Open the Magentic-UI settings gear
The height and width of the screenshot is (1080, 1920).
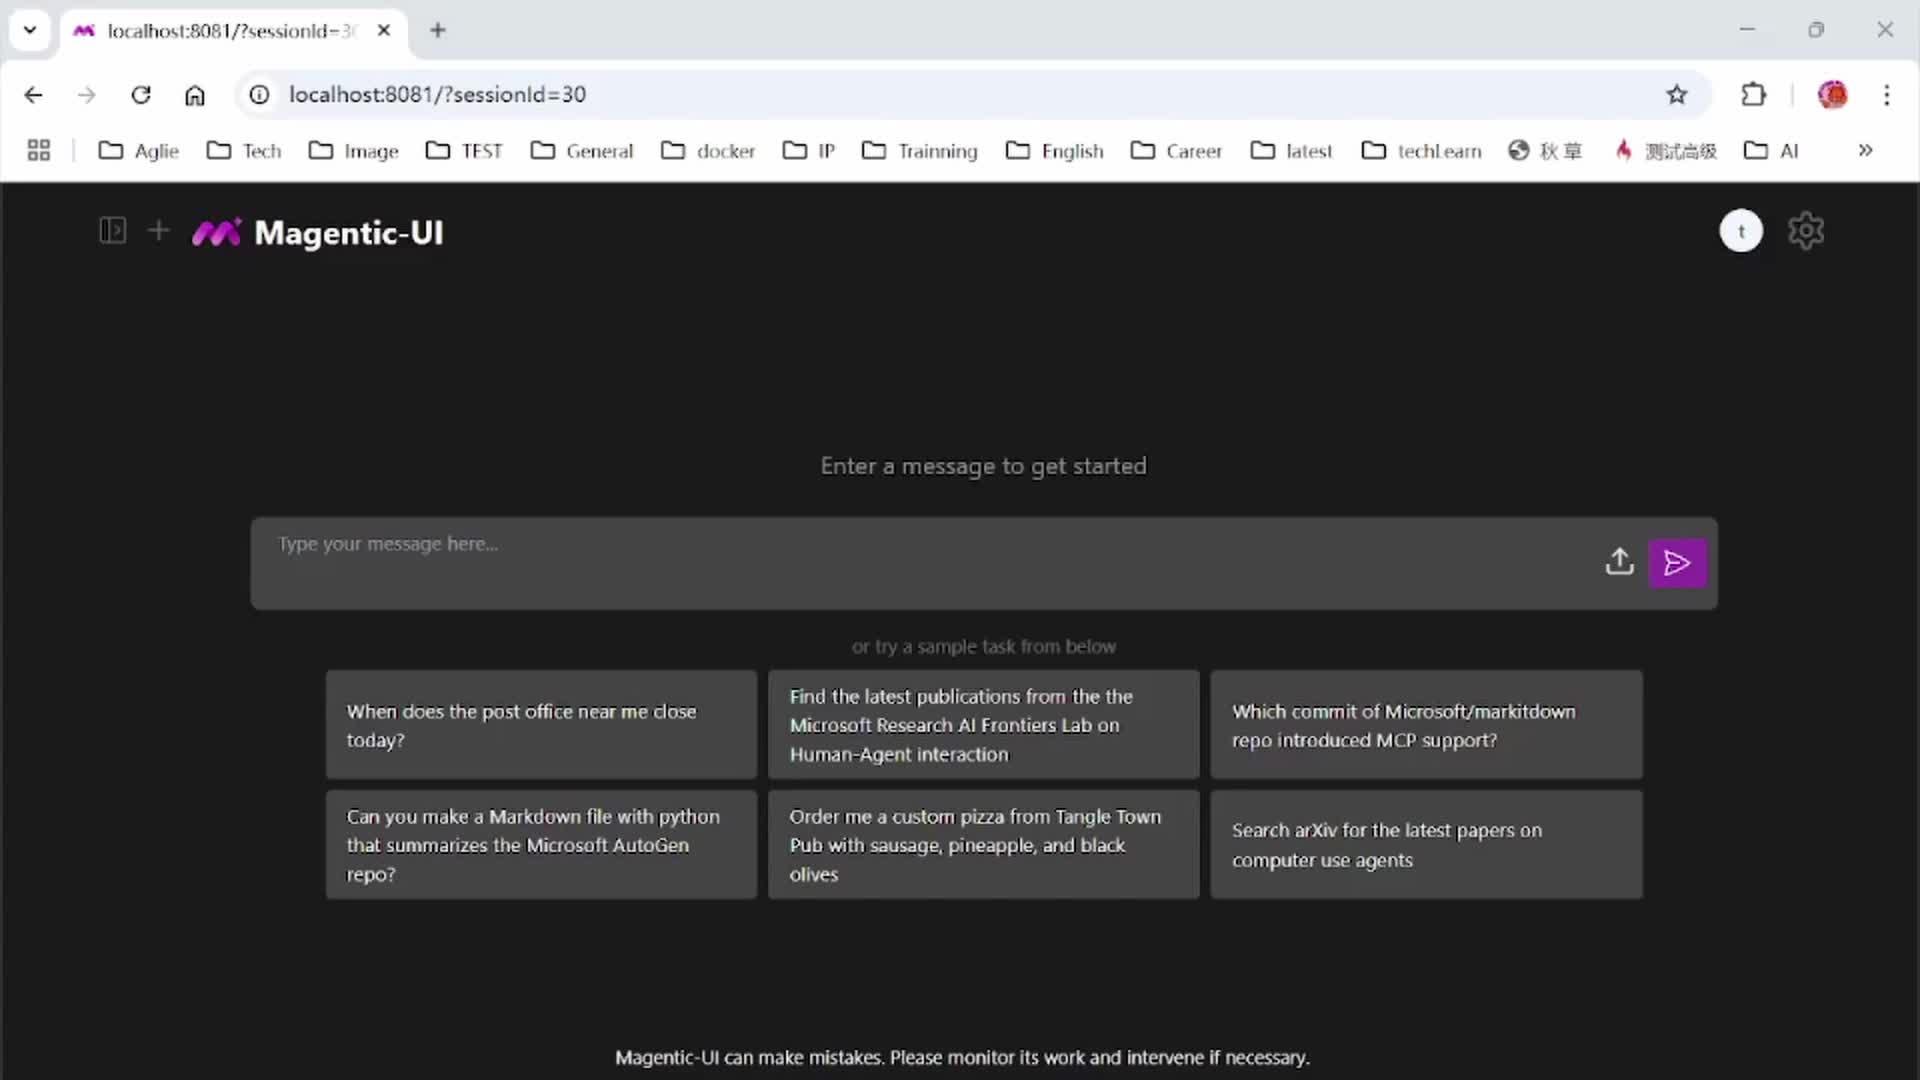tap(1807, 230)
